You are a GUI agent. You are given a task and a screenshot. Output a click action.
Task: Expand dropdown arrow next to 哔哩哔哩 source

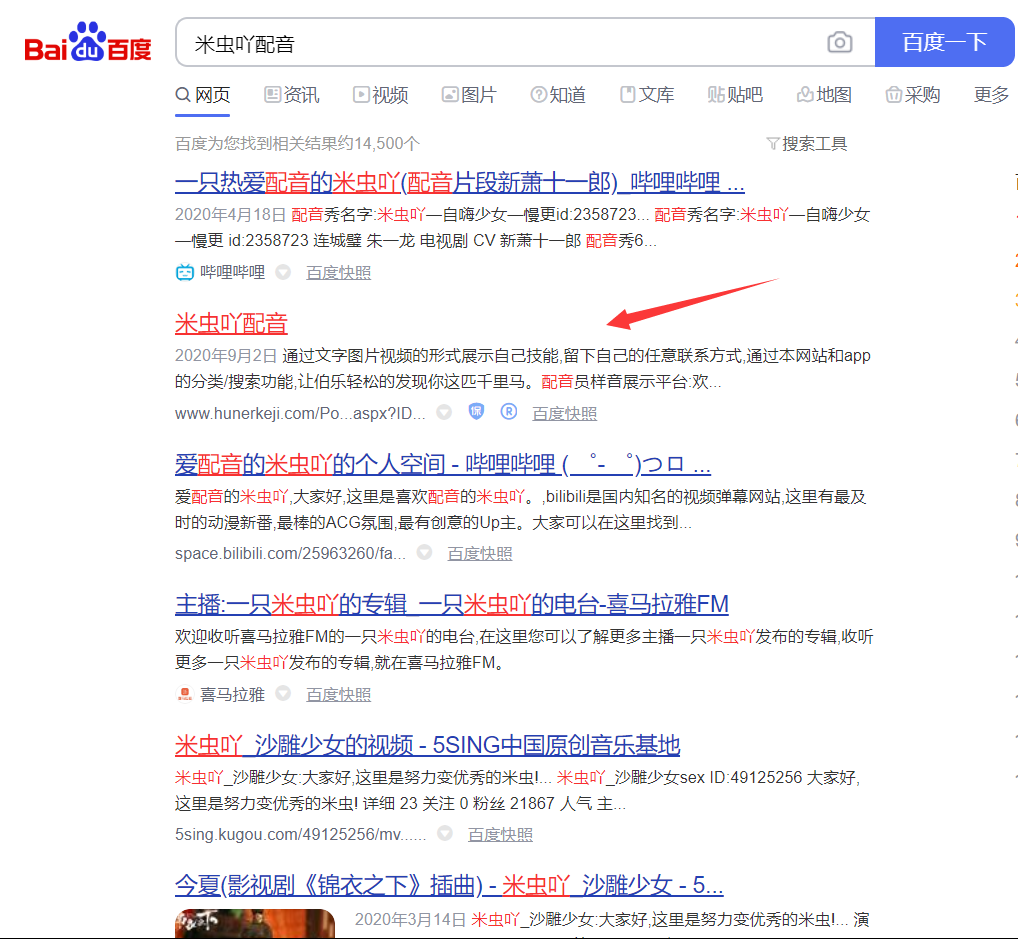coord(283,272)
